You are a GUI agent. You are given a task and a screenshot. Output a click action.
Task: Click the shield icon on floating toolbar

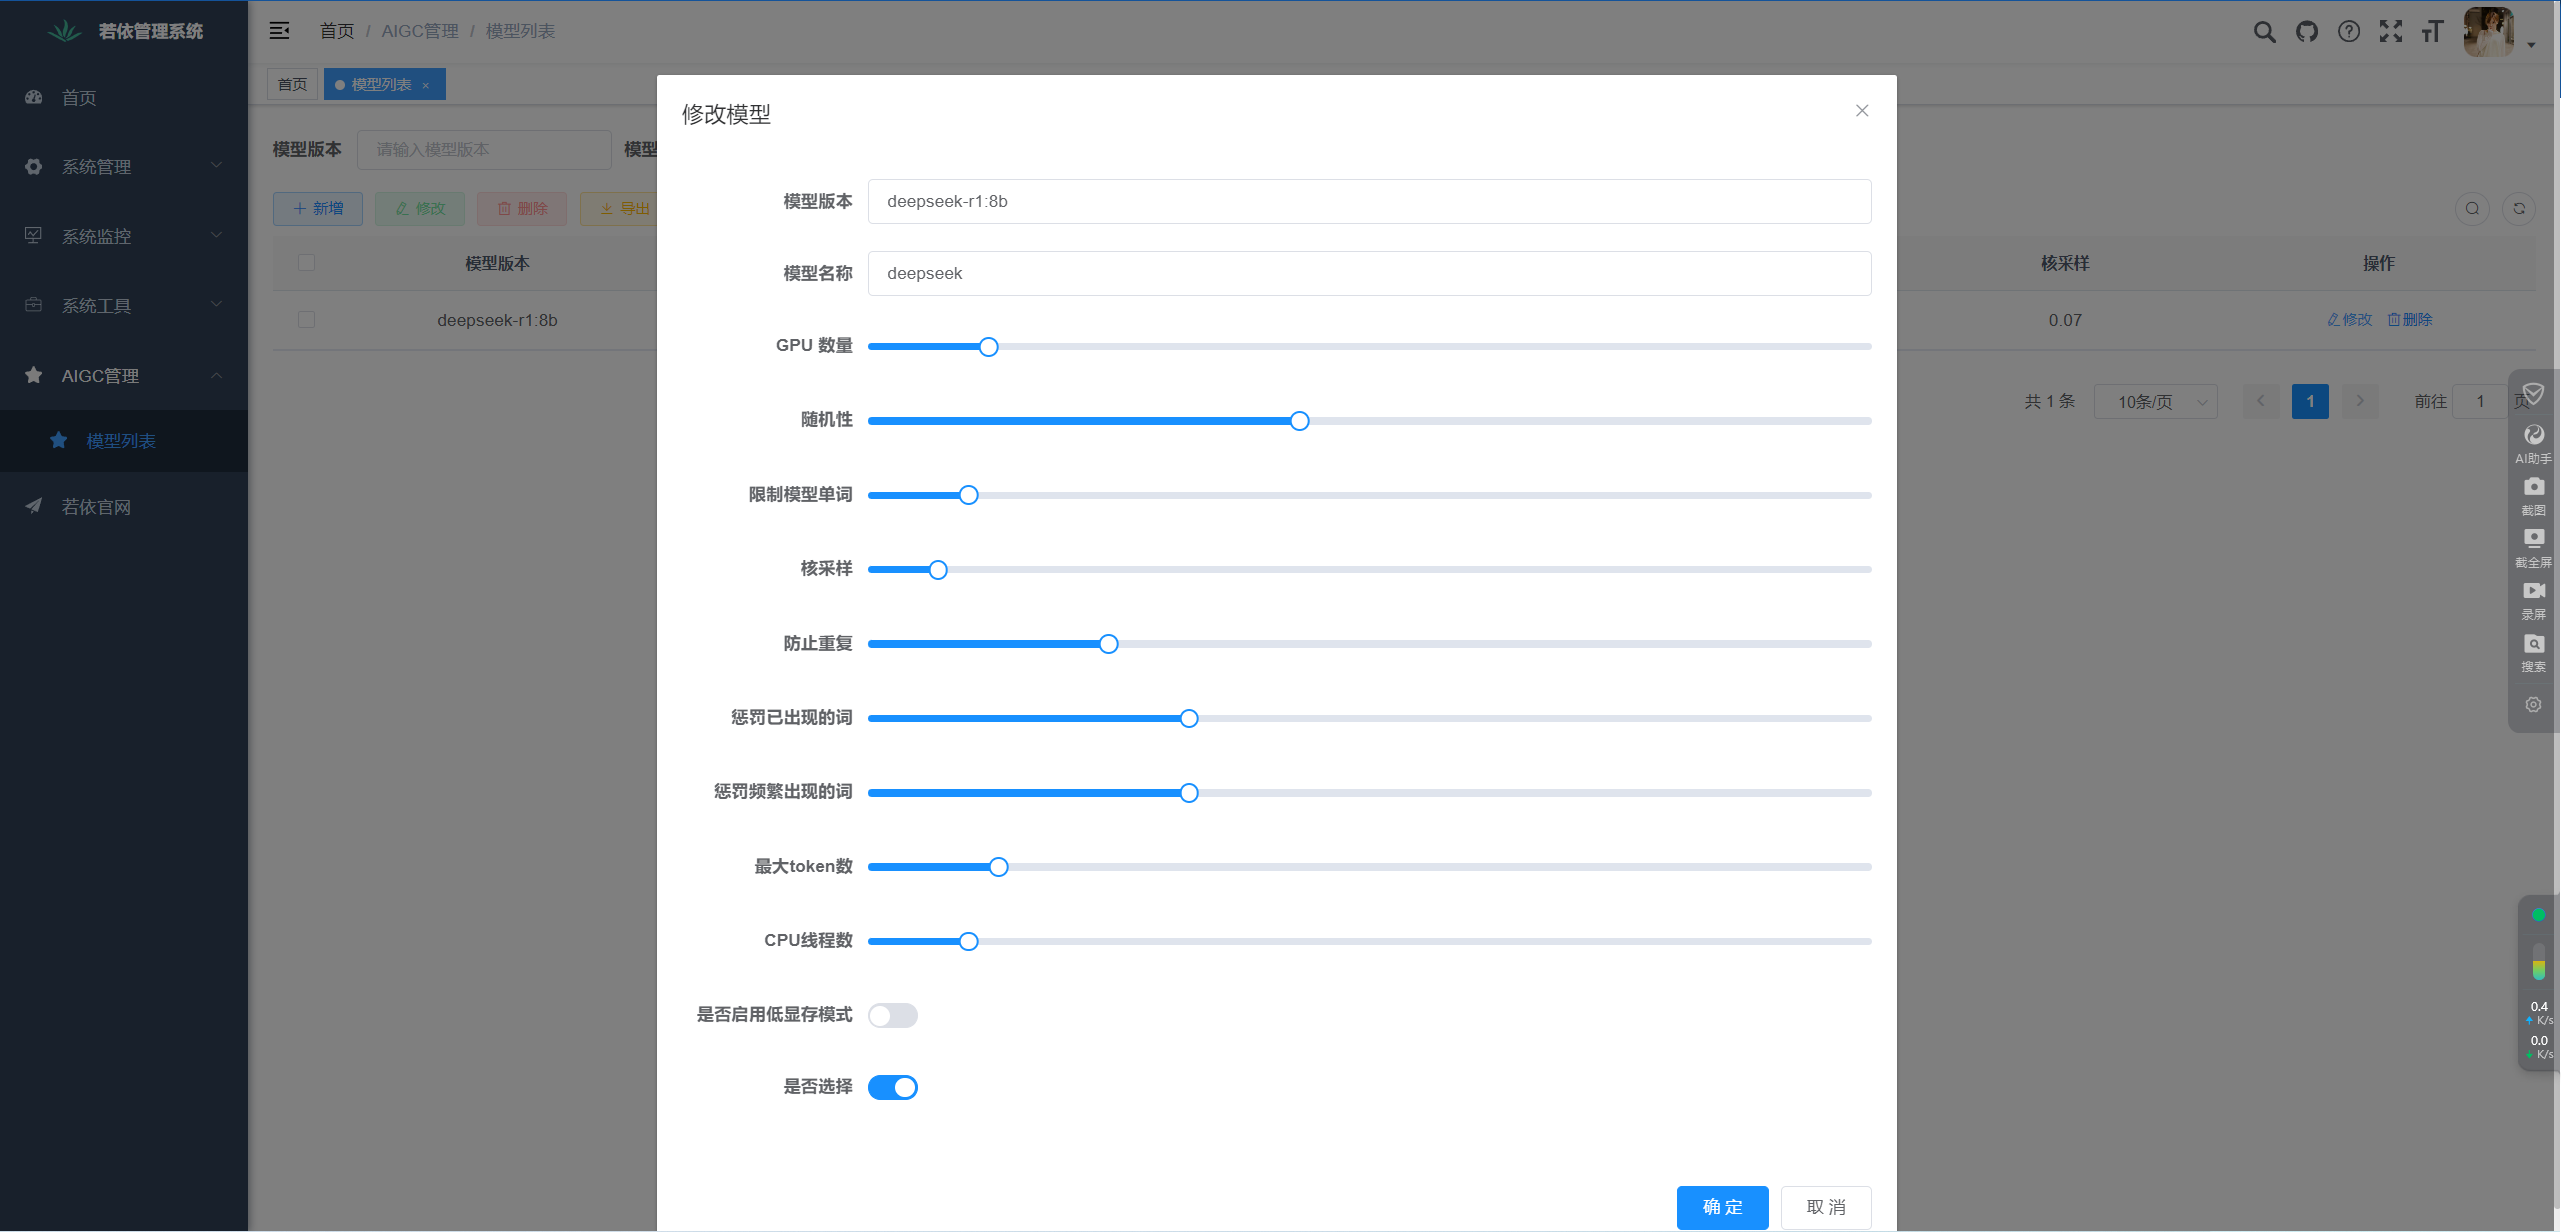coord(2533,393)
